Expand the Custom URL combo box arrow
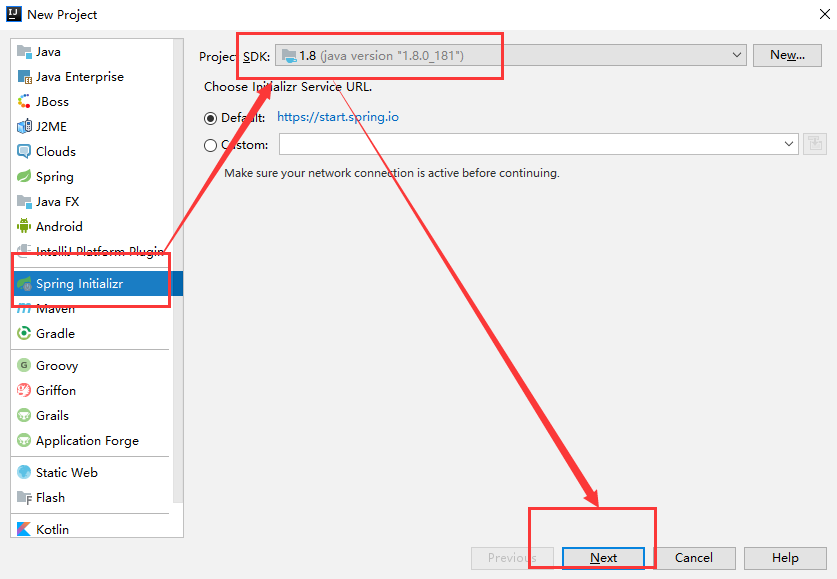Screen dimensions: 837x579 tap(788, 144)
